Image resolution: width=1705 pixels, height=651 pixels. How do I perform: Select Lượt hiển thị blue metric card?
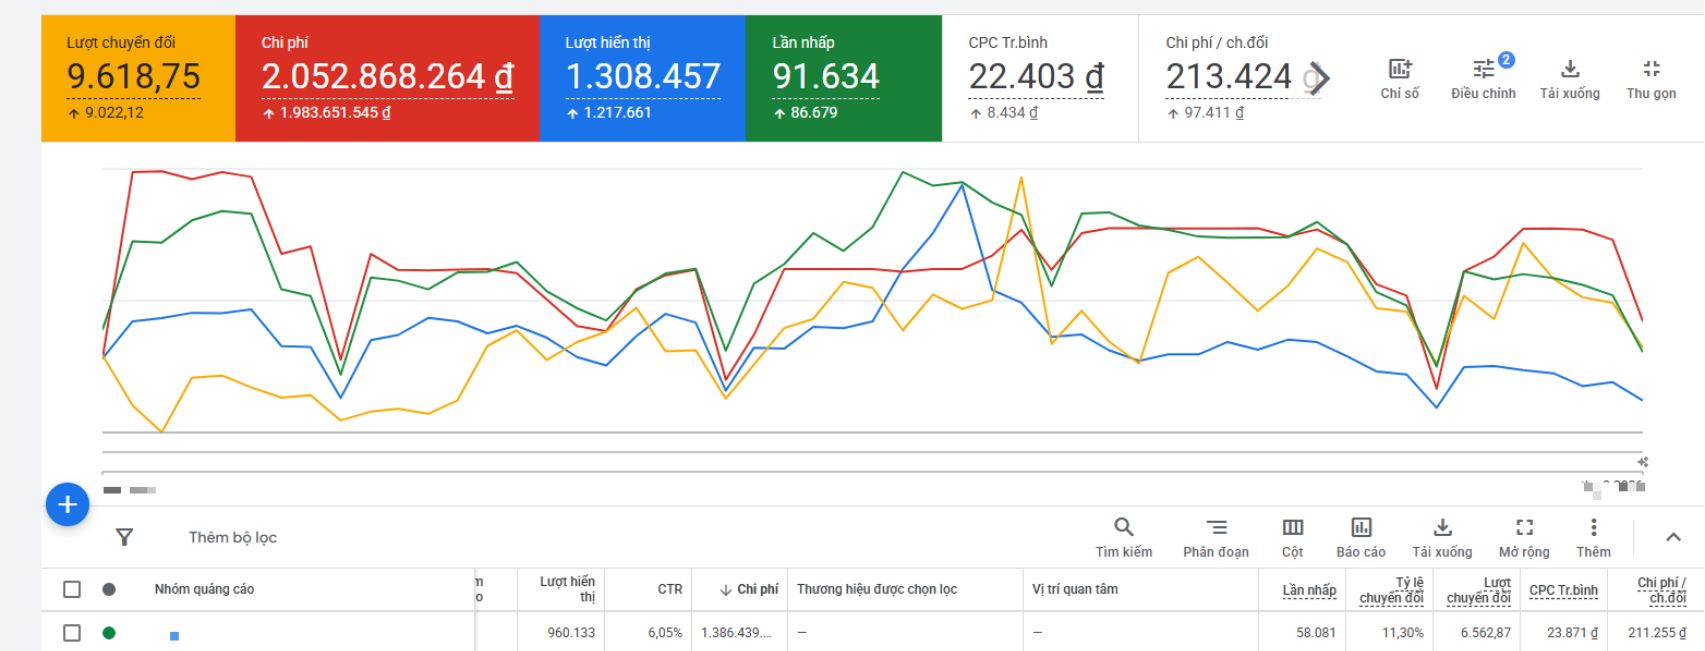click(x=642, y=78)
